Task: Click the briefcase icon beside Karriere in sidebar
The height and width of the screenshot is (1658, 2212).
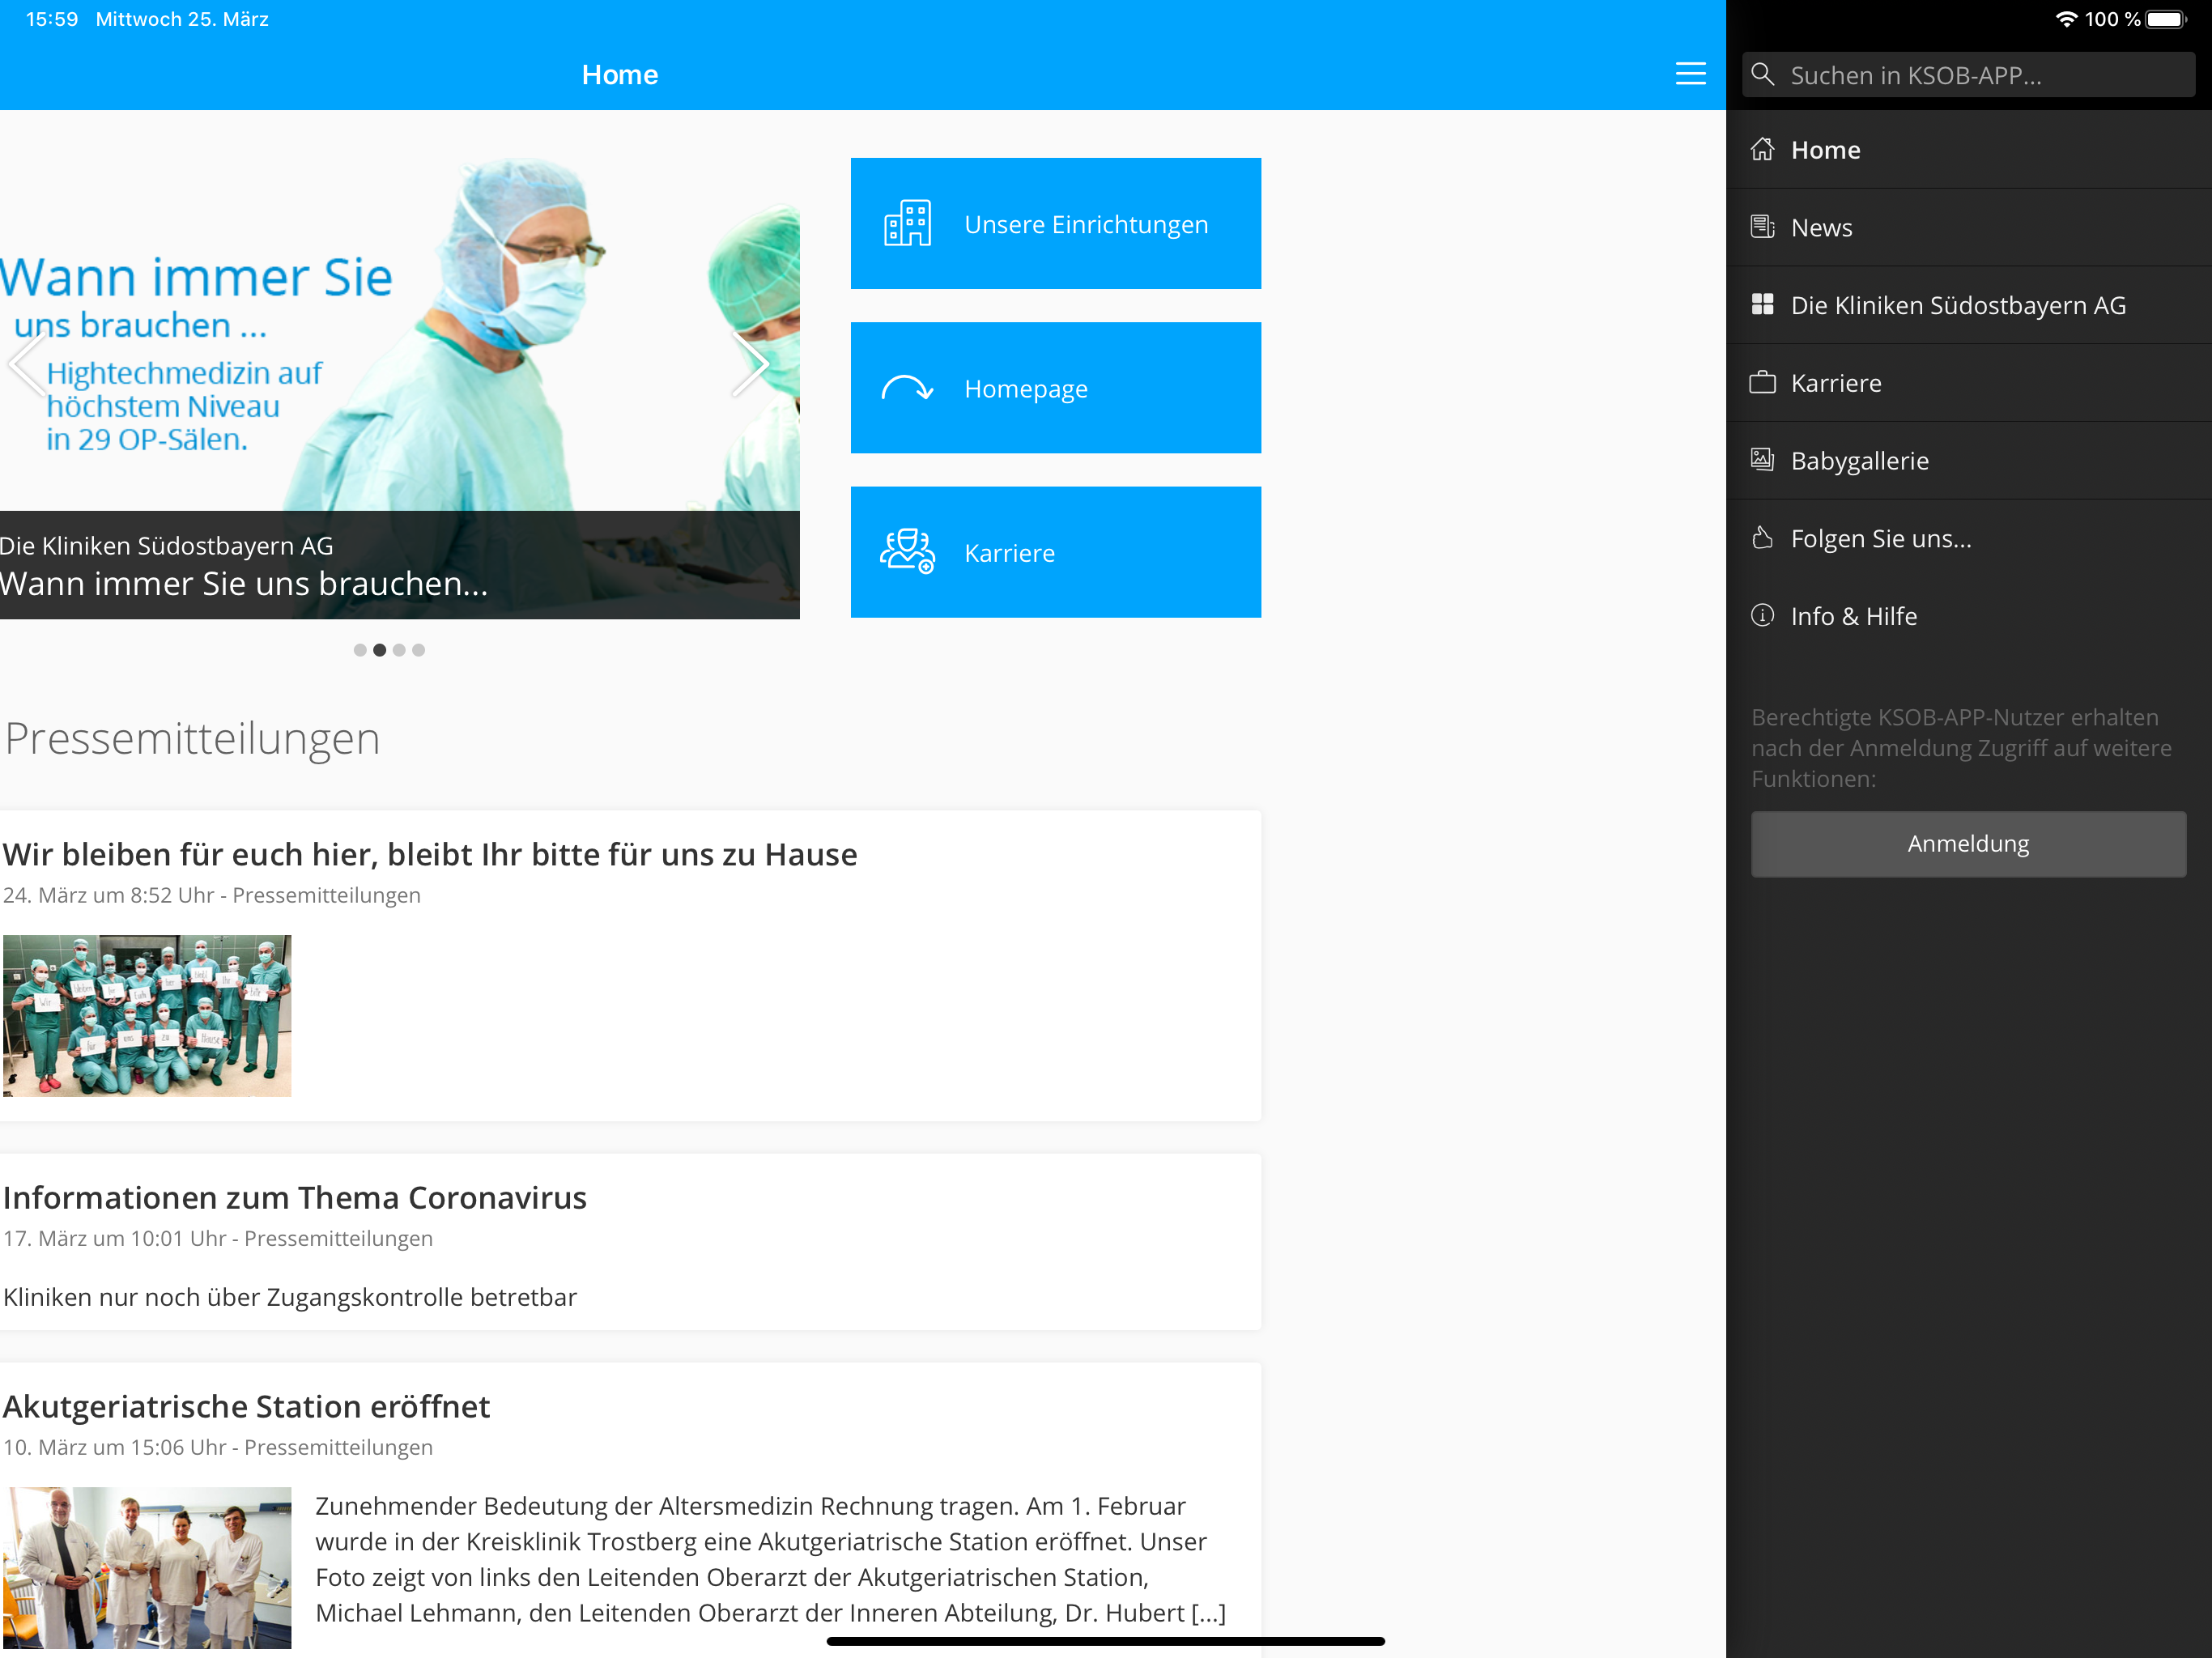Action: point(1762,383)
